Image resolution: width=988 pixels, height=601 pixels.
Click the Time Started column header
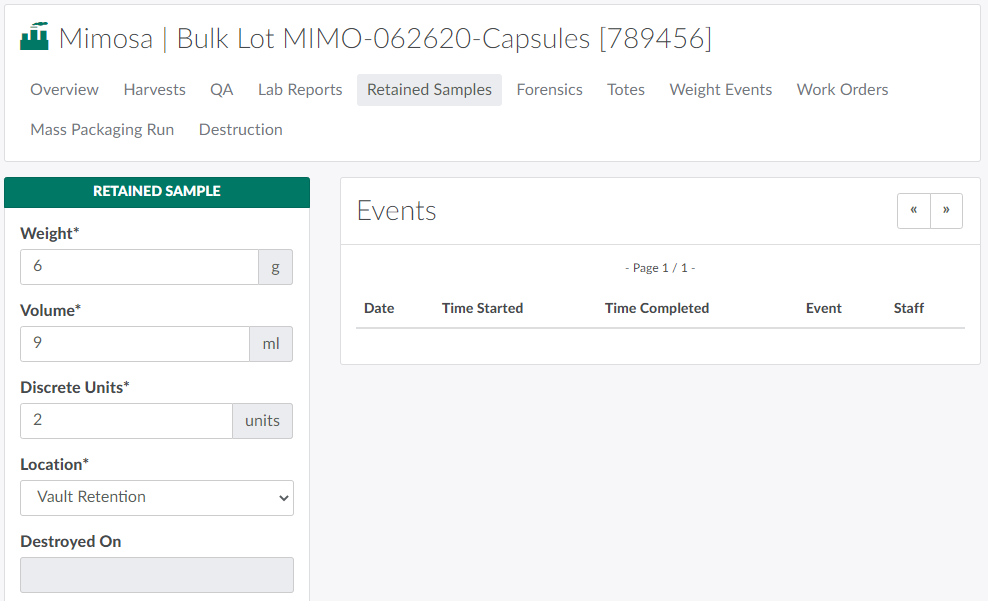(x=482, y=309)
